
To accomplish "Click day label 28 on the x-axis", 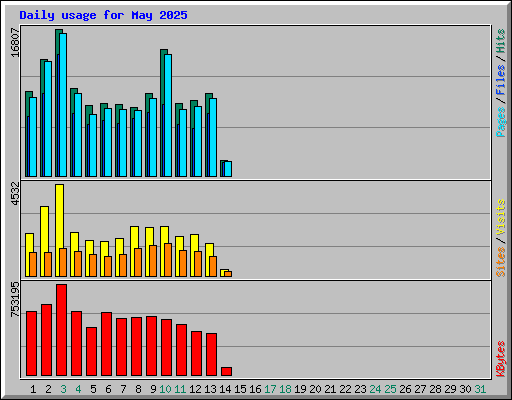I will point(435,389).
